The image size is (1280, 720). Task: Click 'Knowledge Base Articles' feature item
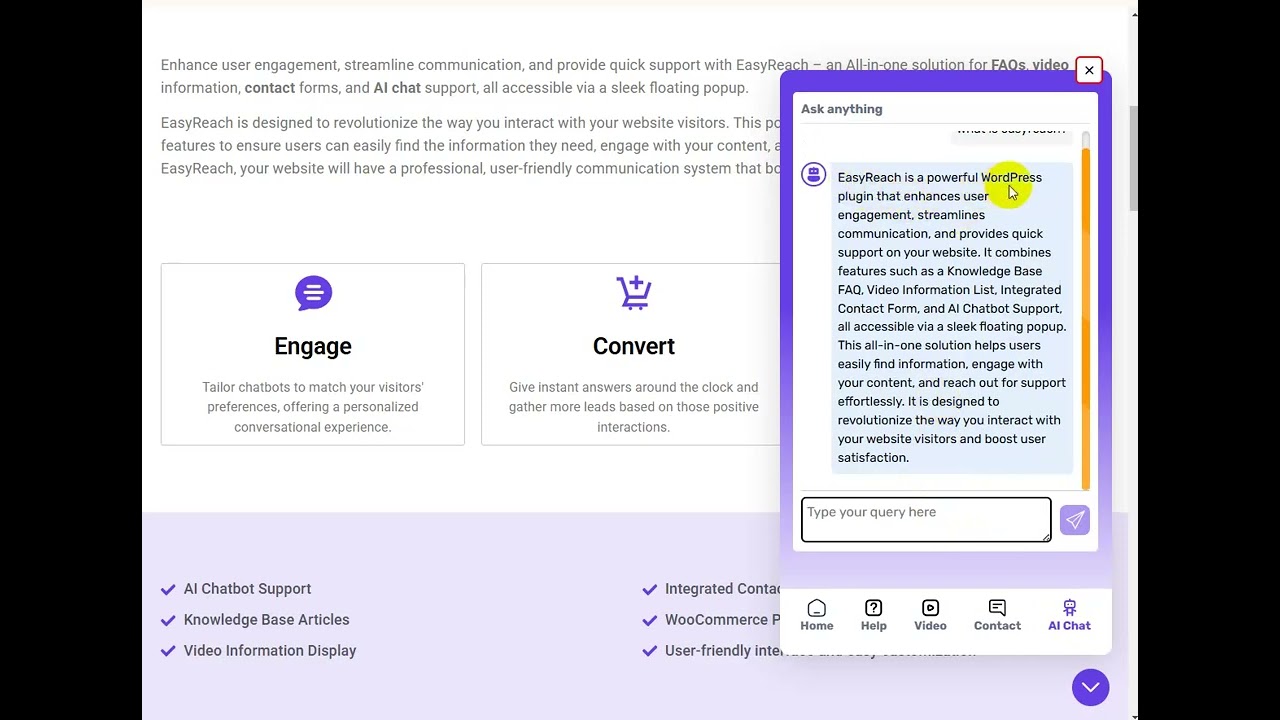266,620
